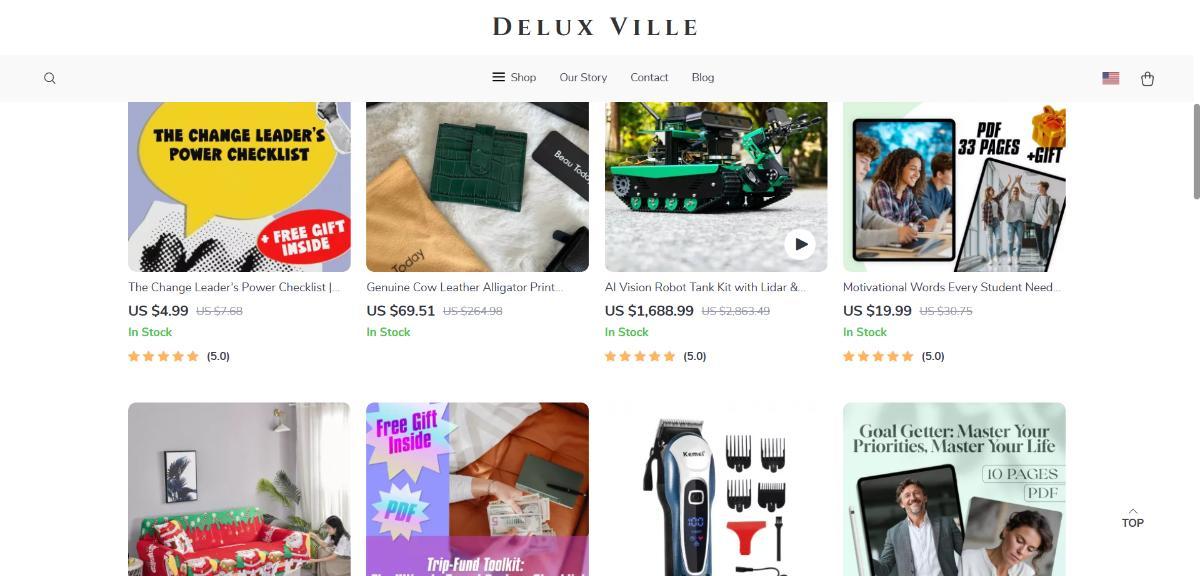1200x576 pixels.
Task: Click the page vertical scrollbar thumb
Action: 1195,150
